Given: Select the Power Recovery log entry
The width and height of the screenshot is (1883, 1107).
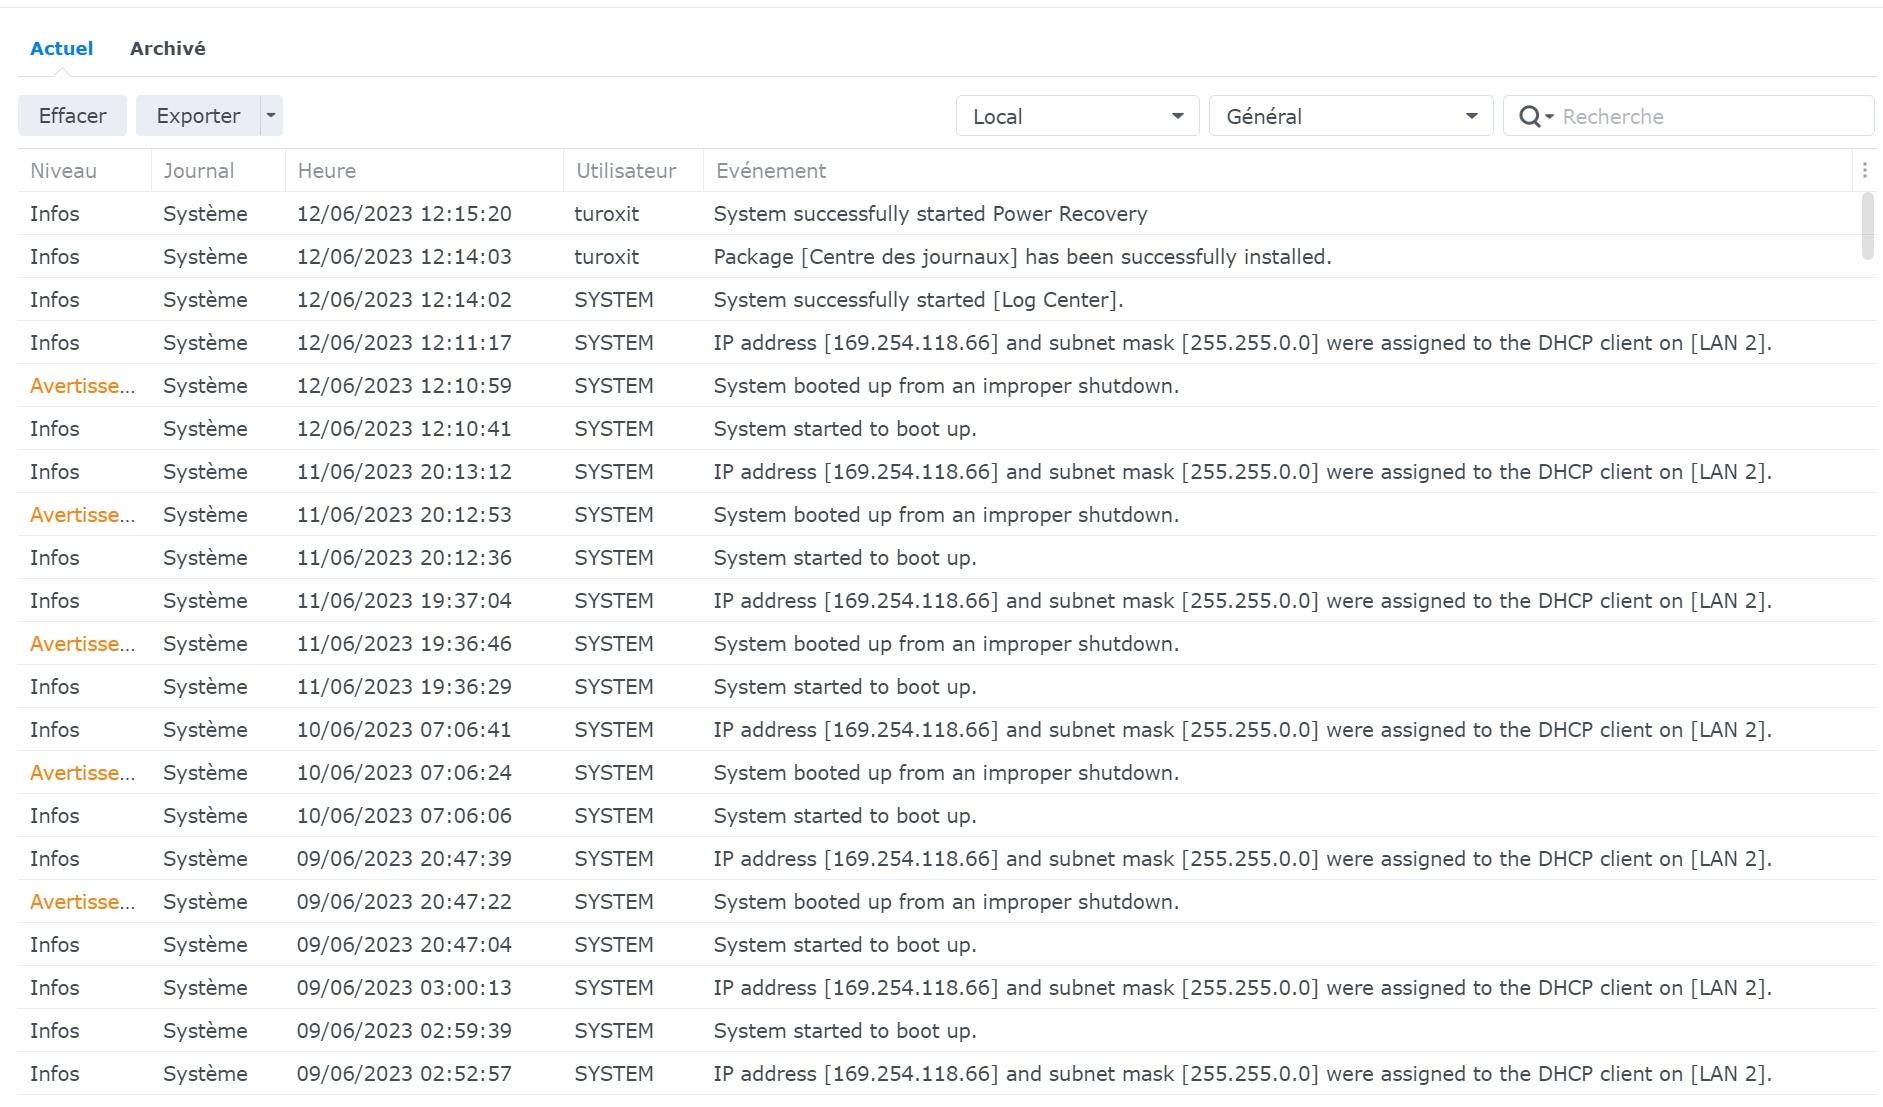Looking at the screenshot, I should (930, 214).
